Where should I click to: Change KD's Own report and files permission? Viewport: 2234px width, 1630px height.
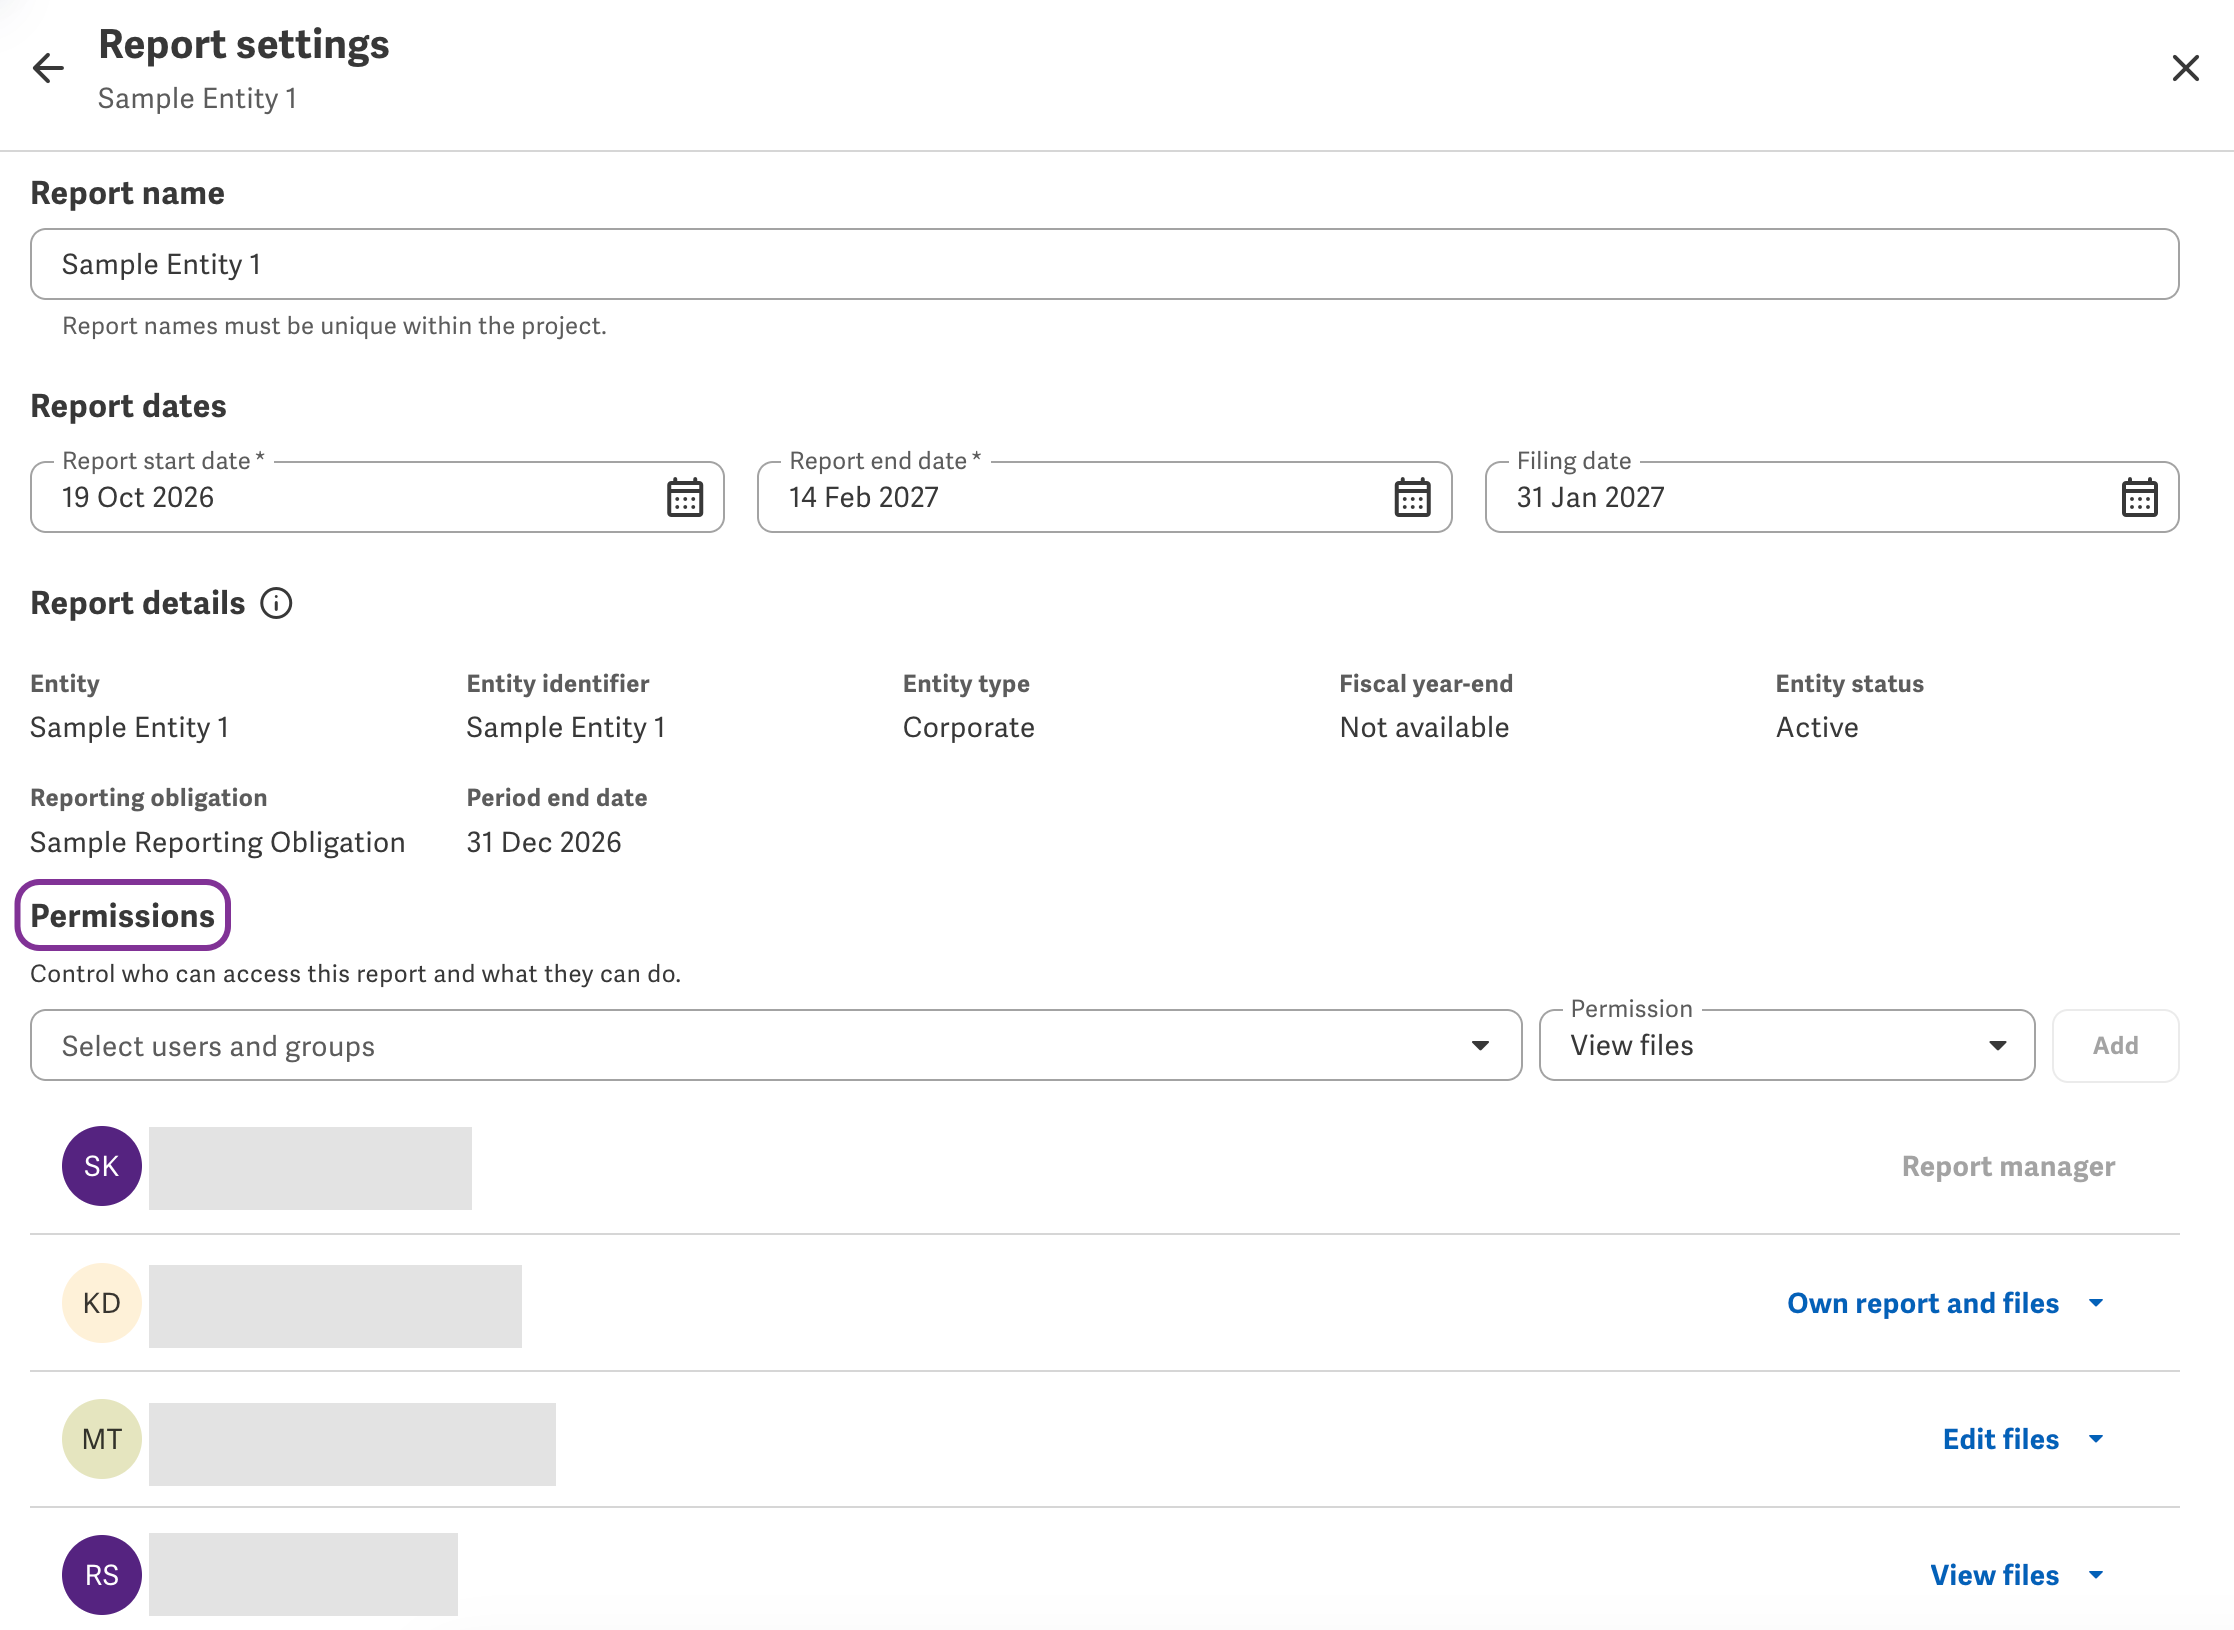1946,1303
